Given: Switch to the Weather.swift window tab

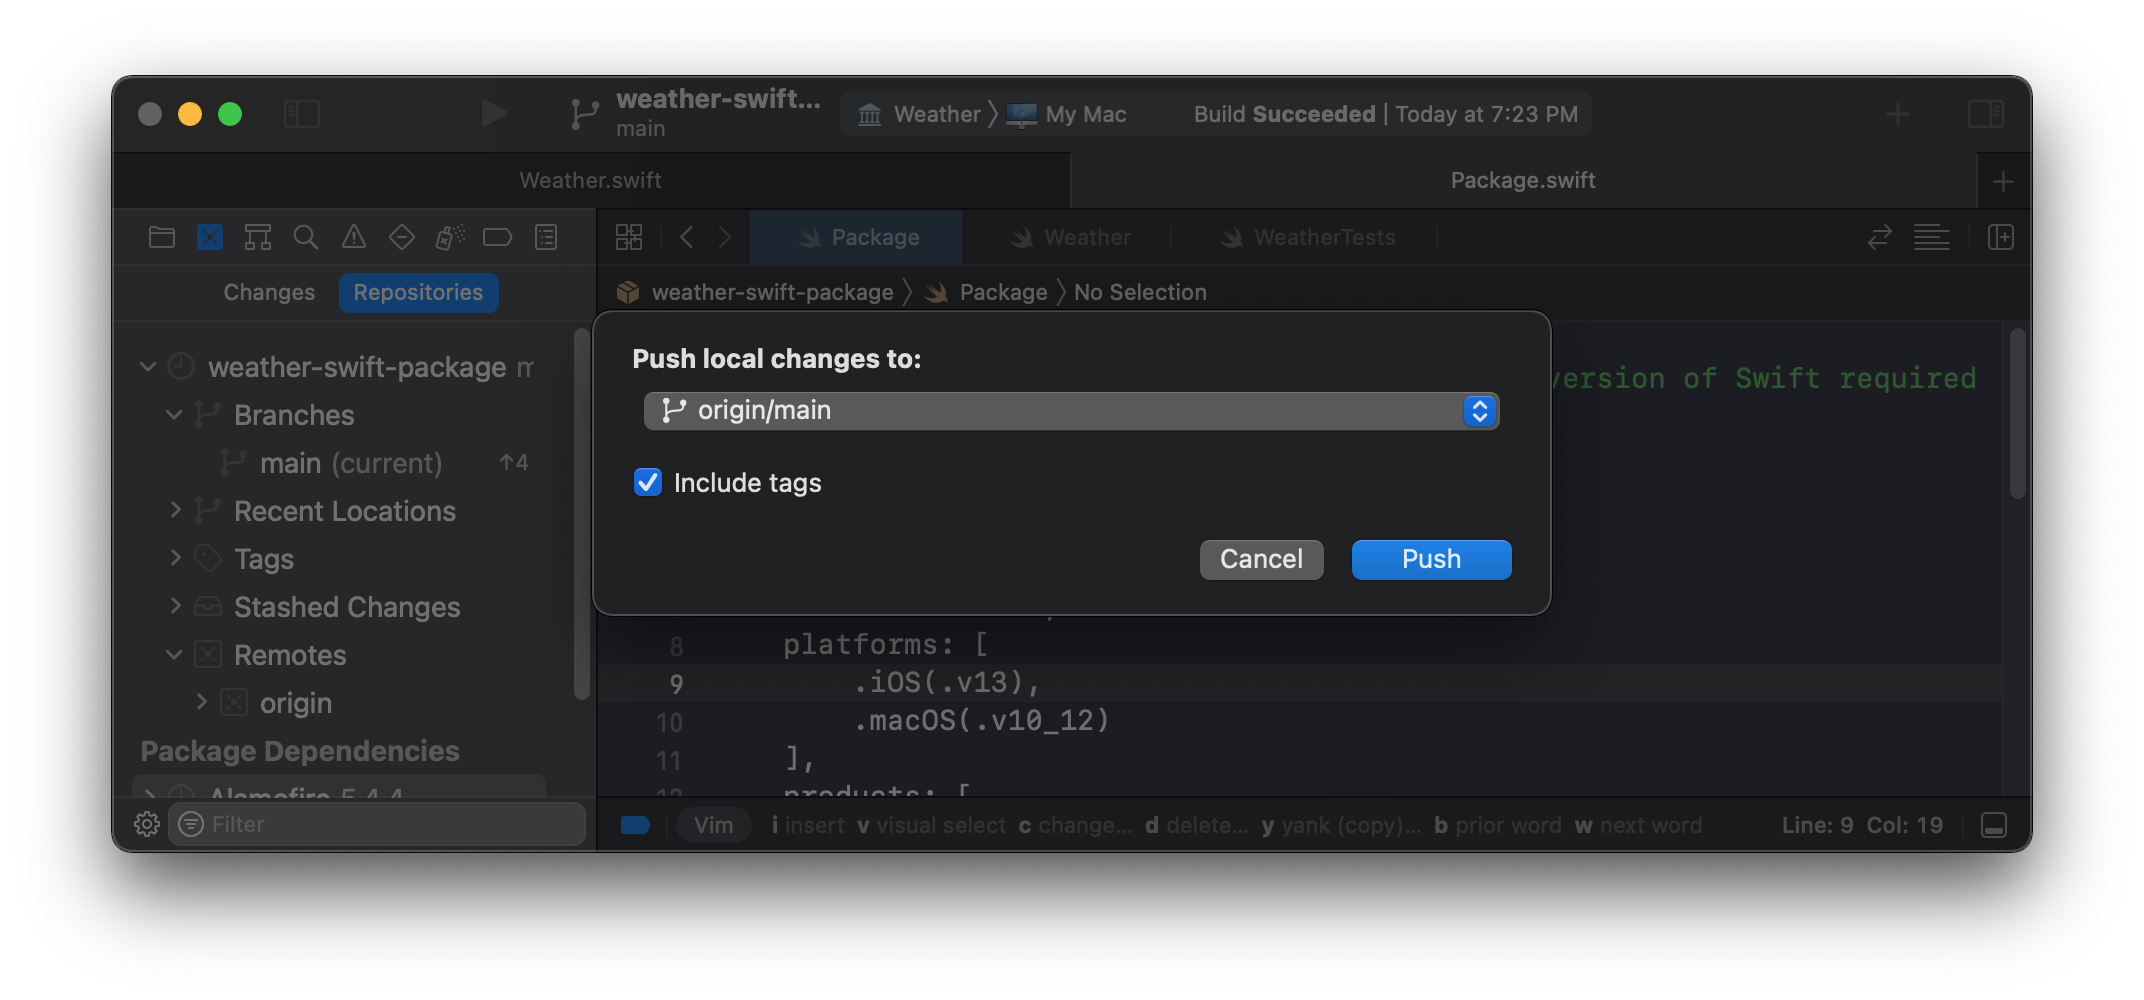Looking at the screenshot, I should coord(590,180).
